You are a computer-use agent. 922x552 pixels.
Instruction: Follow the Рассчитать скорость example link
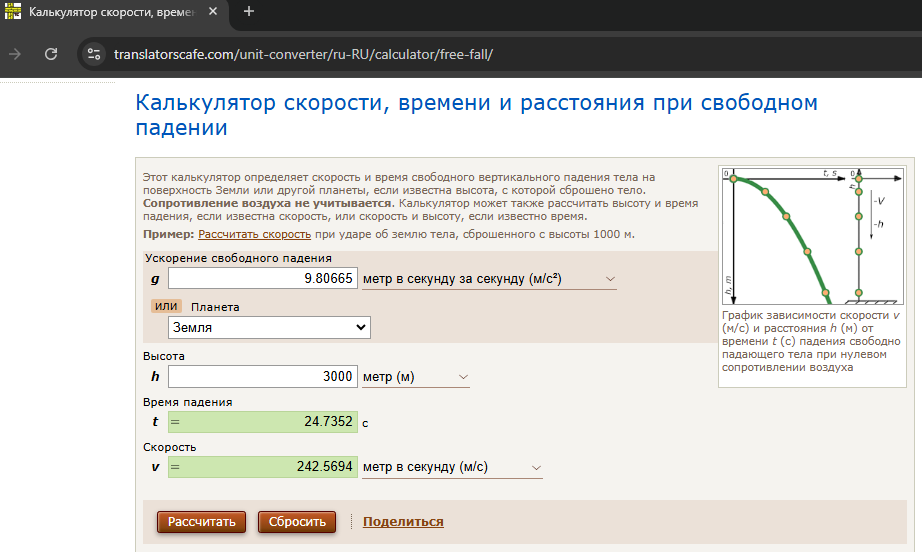[x=255, y=234]
